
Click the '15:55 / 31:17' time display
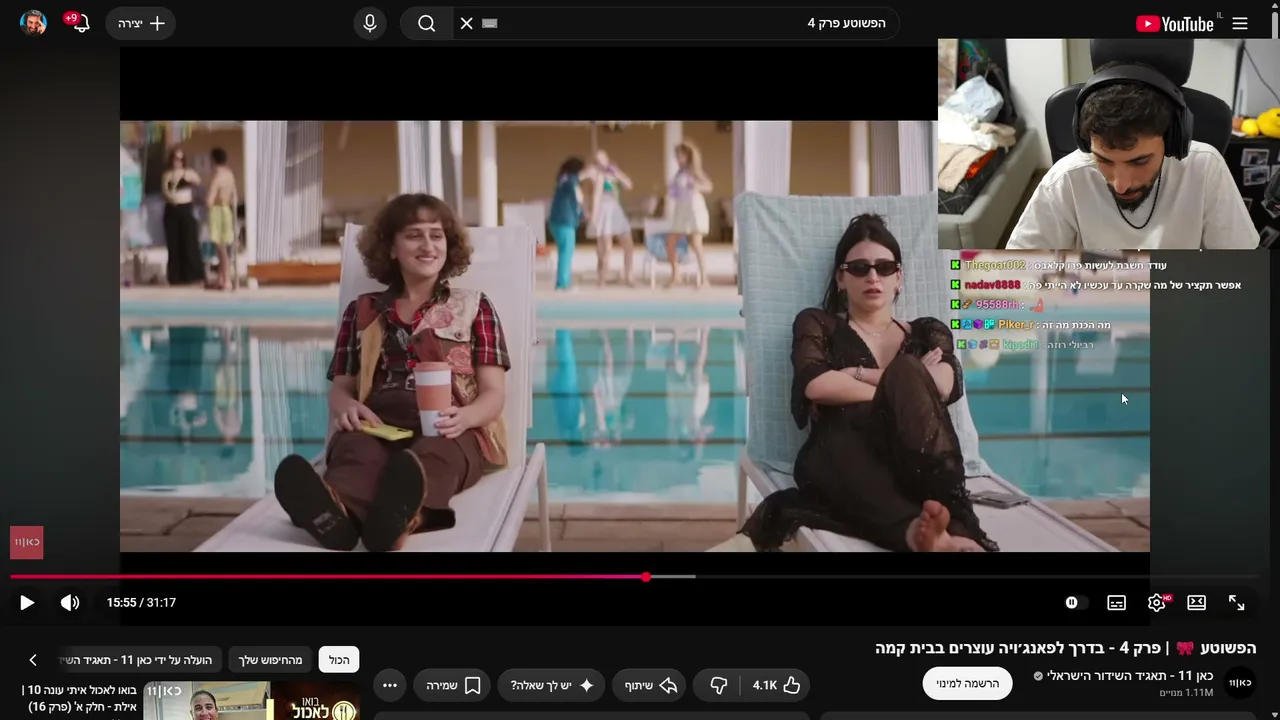[x=141, y=602]
